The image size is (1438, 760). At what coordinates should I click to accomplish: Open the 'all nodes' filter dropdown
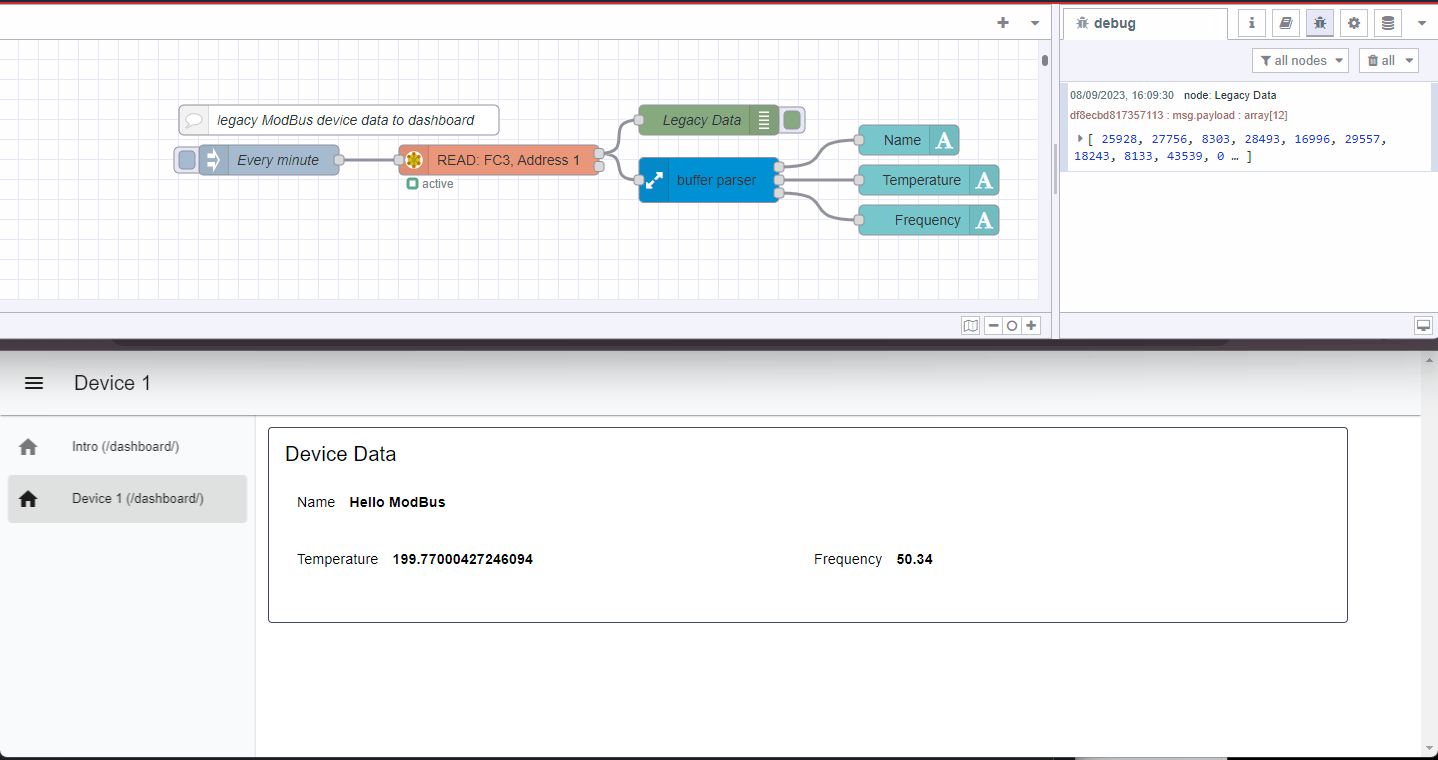(x=1300, y=60)
